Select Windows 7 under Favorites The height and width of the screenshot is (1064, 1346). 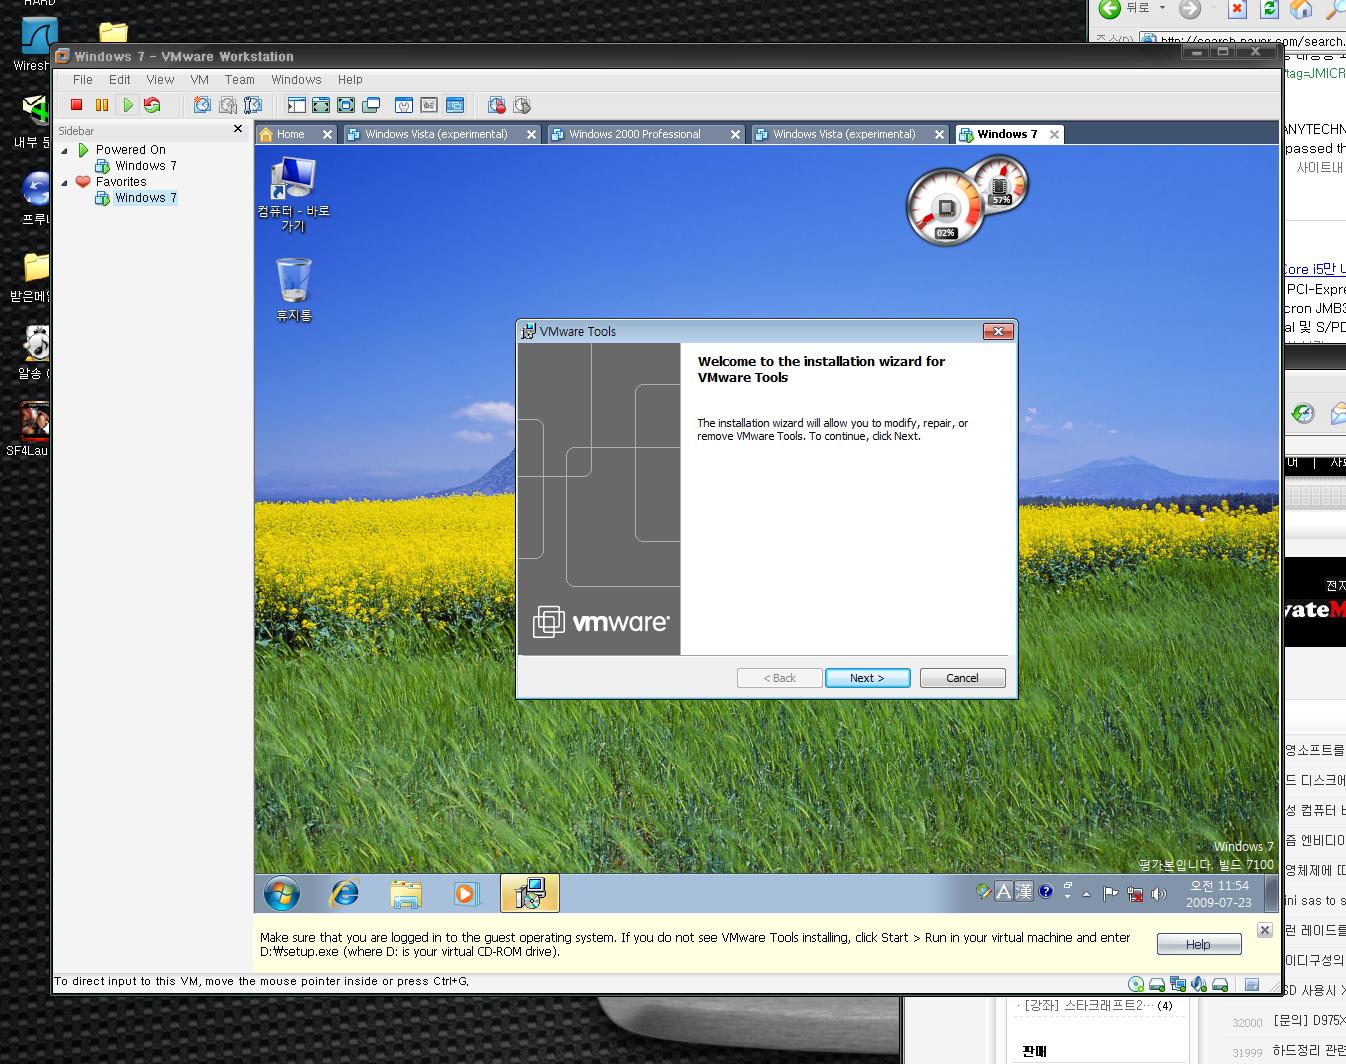145,198
